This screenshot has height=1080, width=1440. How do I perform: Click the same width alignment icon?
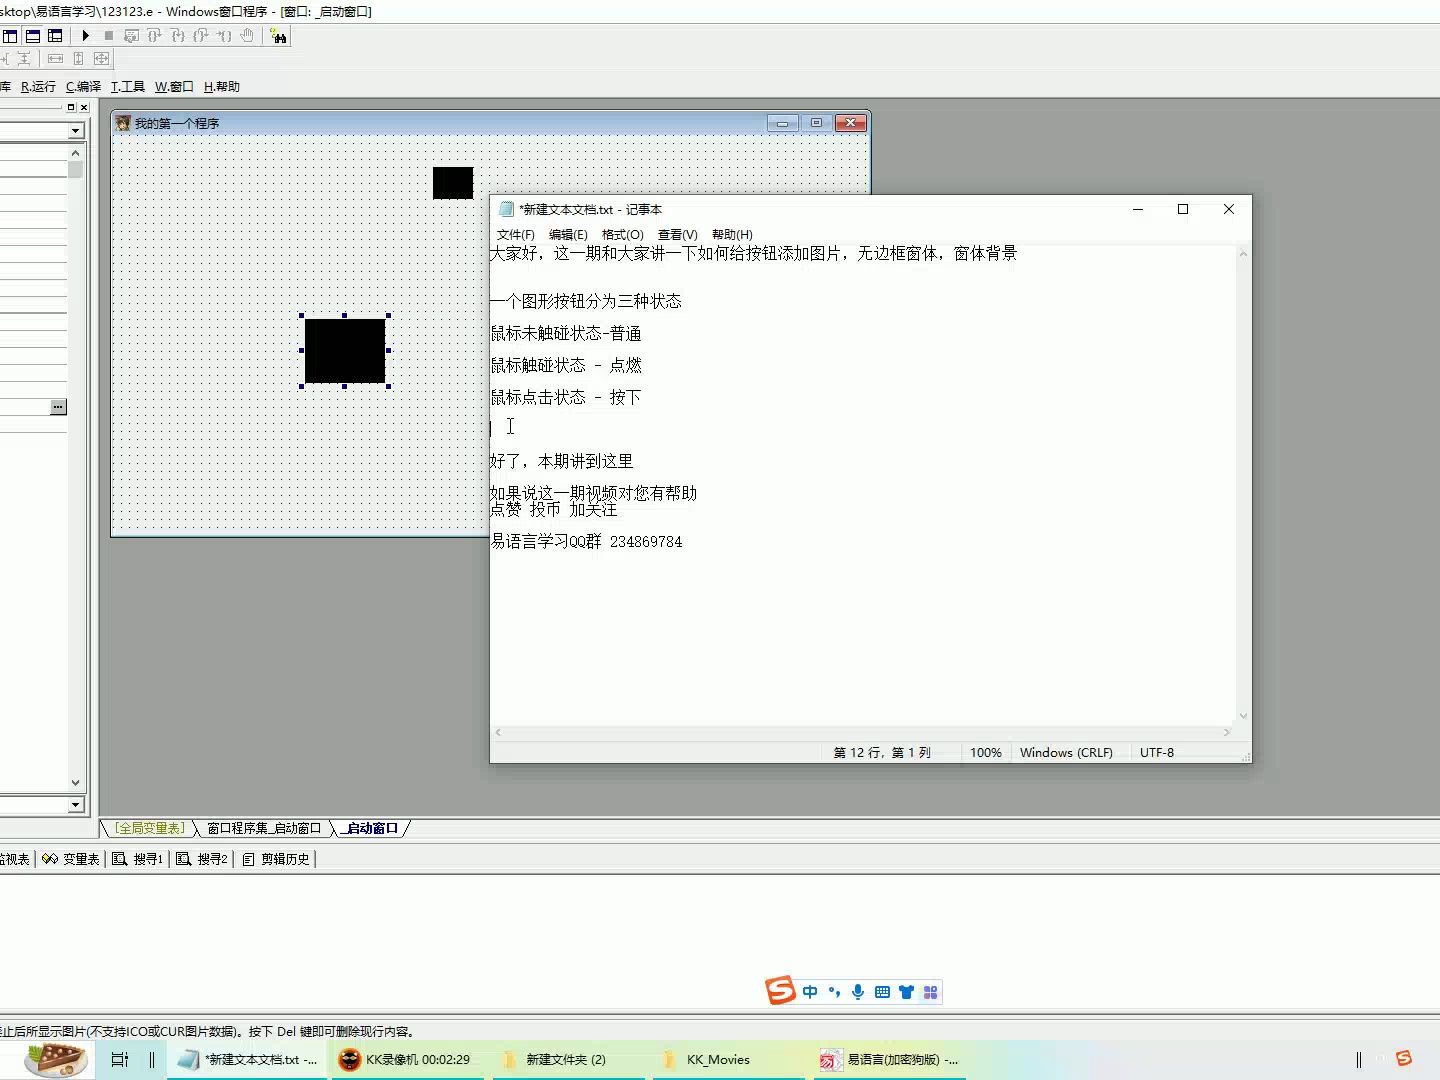55,59
